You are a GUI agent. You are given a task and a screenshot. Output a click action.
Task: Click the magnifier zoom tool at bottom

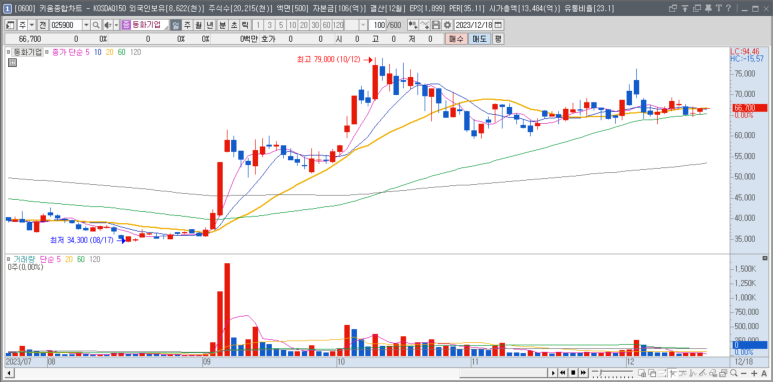pyautogui.click(x=734, y=373)
